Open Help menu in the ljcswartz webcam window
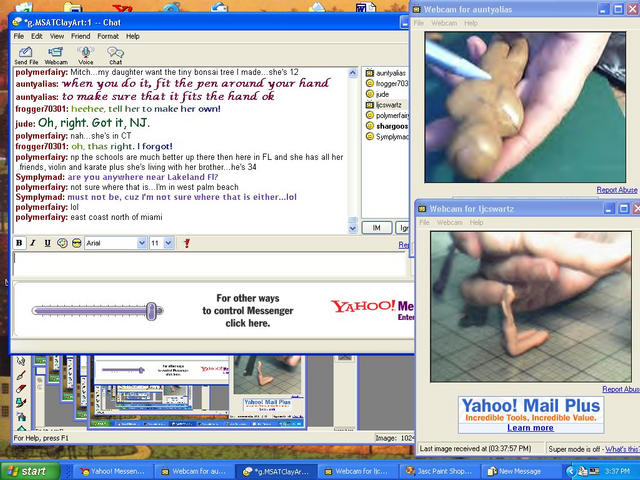Screen dimensions: 640x480 click(x=476, y=222)
